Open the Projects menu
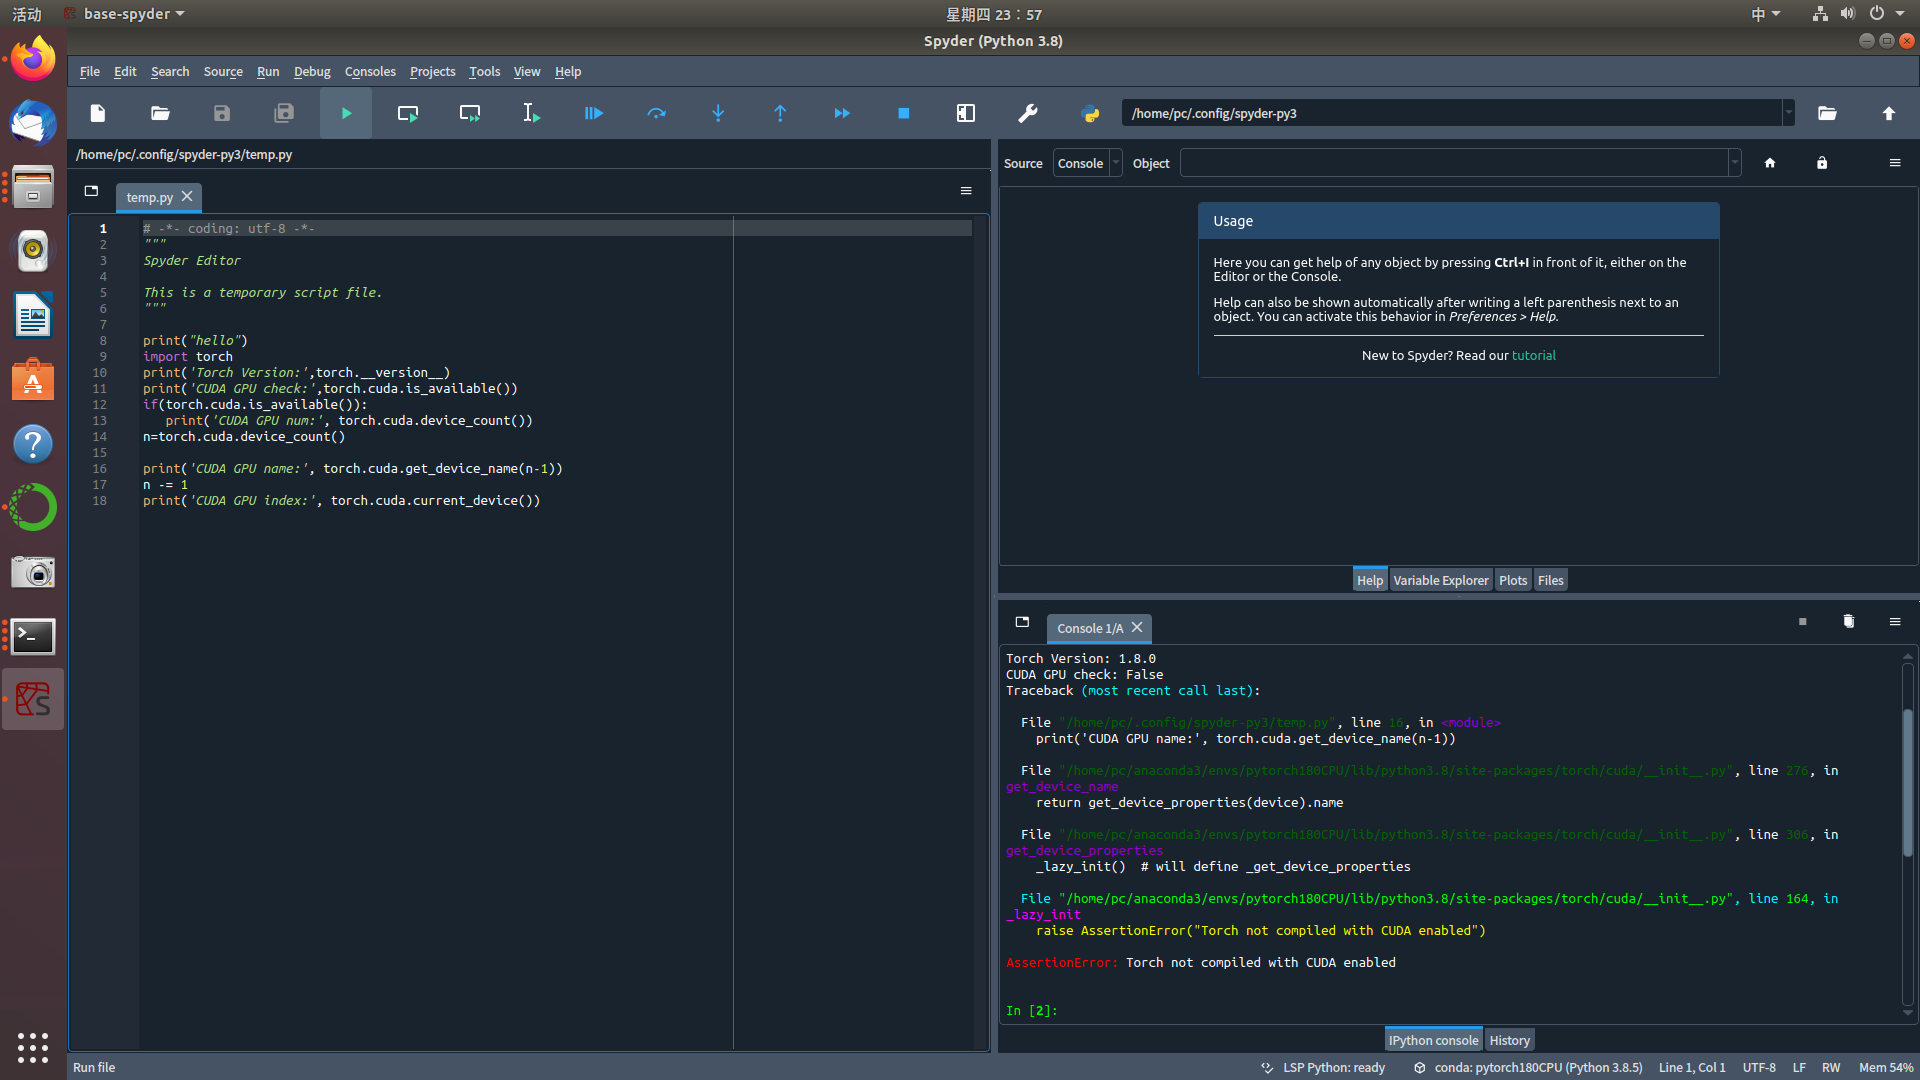1920x1080 pixels. coord(432,71)
